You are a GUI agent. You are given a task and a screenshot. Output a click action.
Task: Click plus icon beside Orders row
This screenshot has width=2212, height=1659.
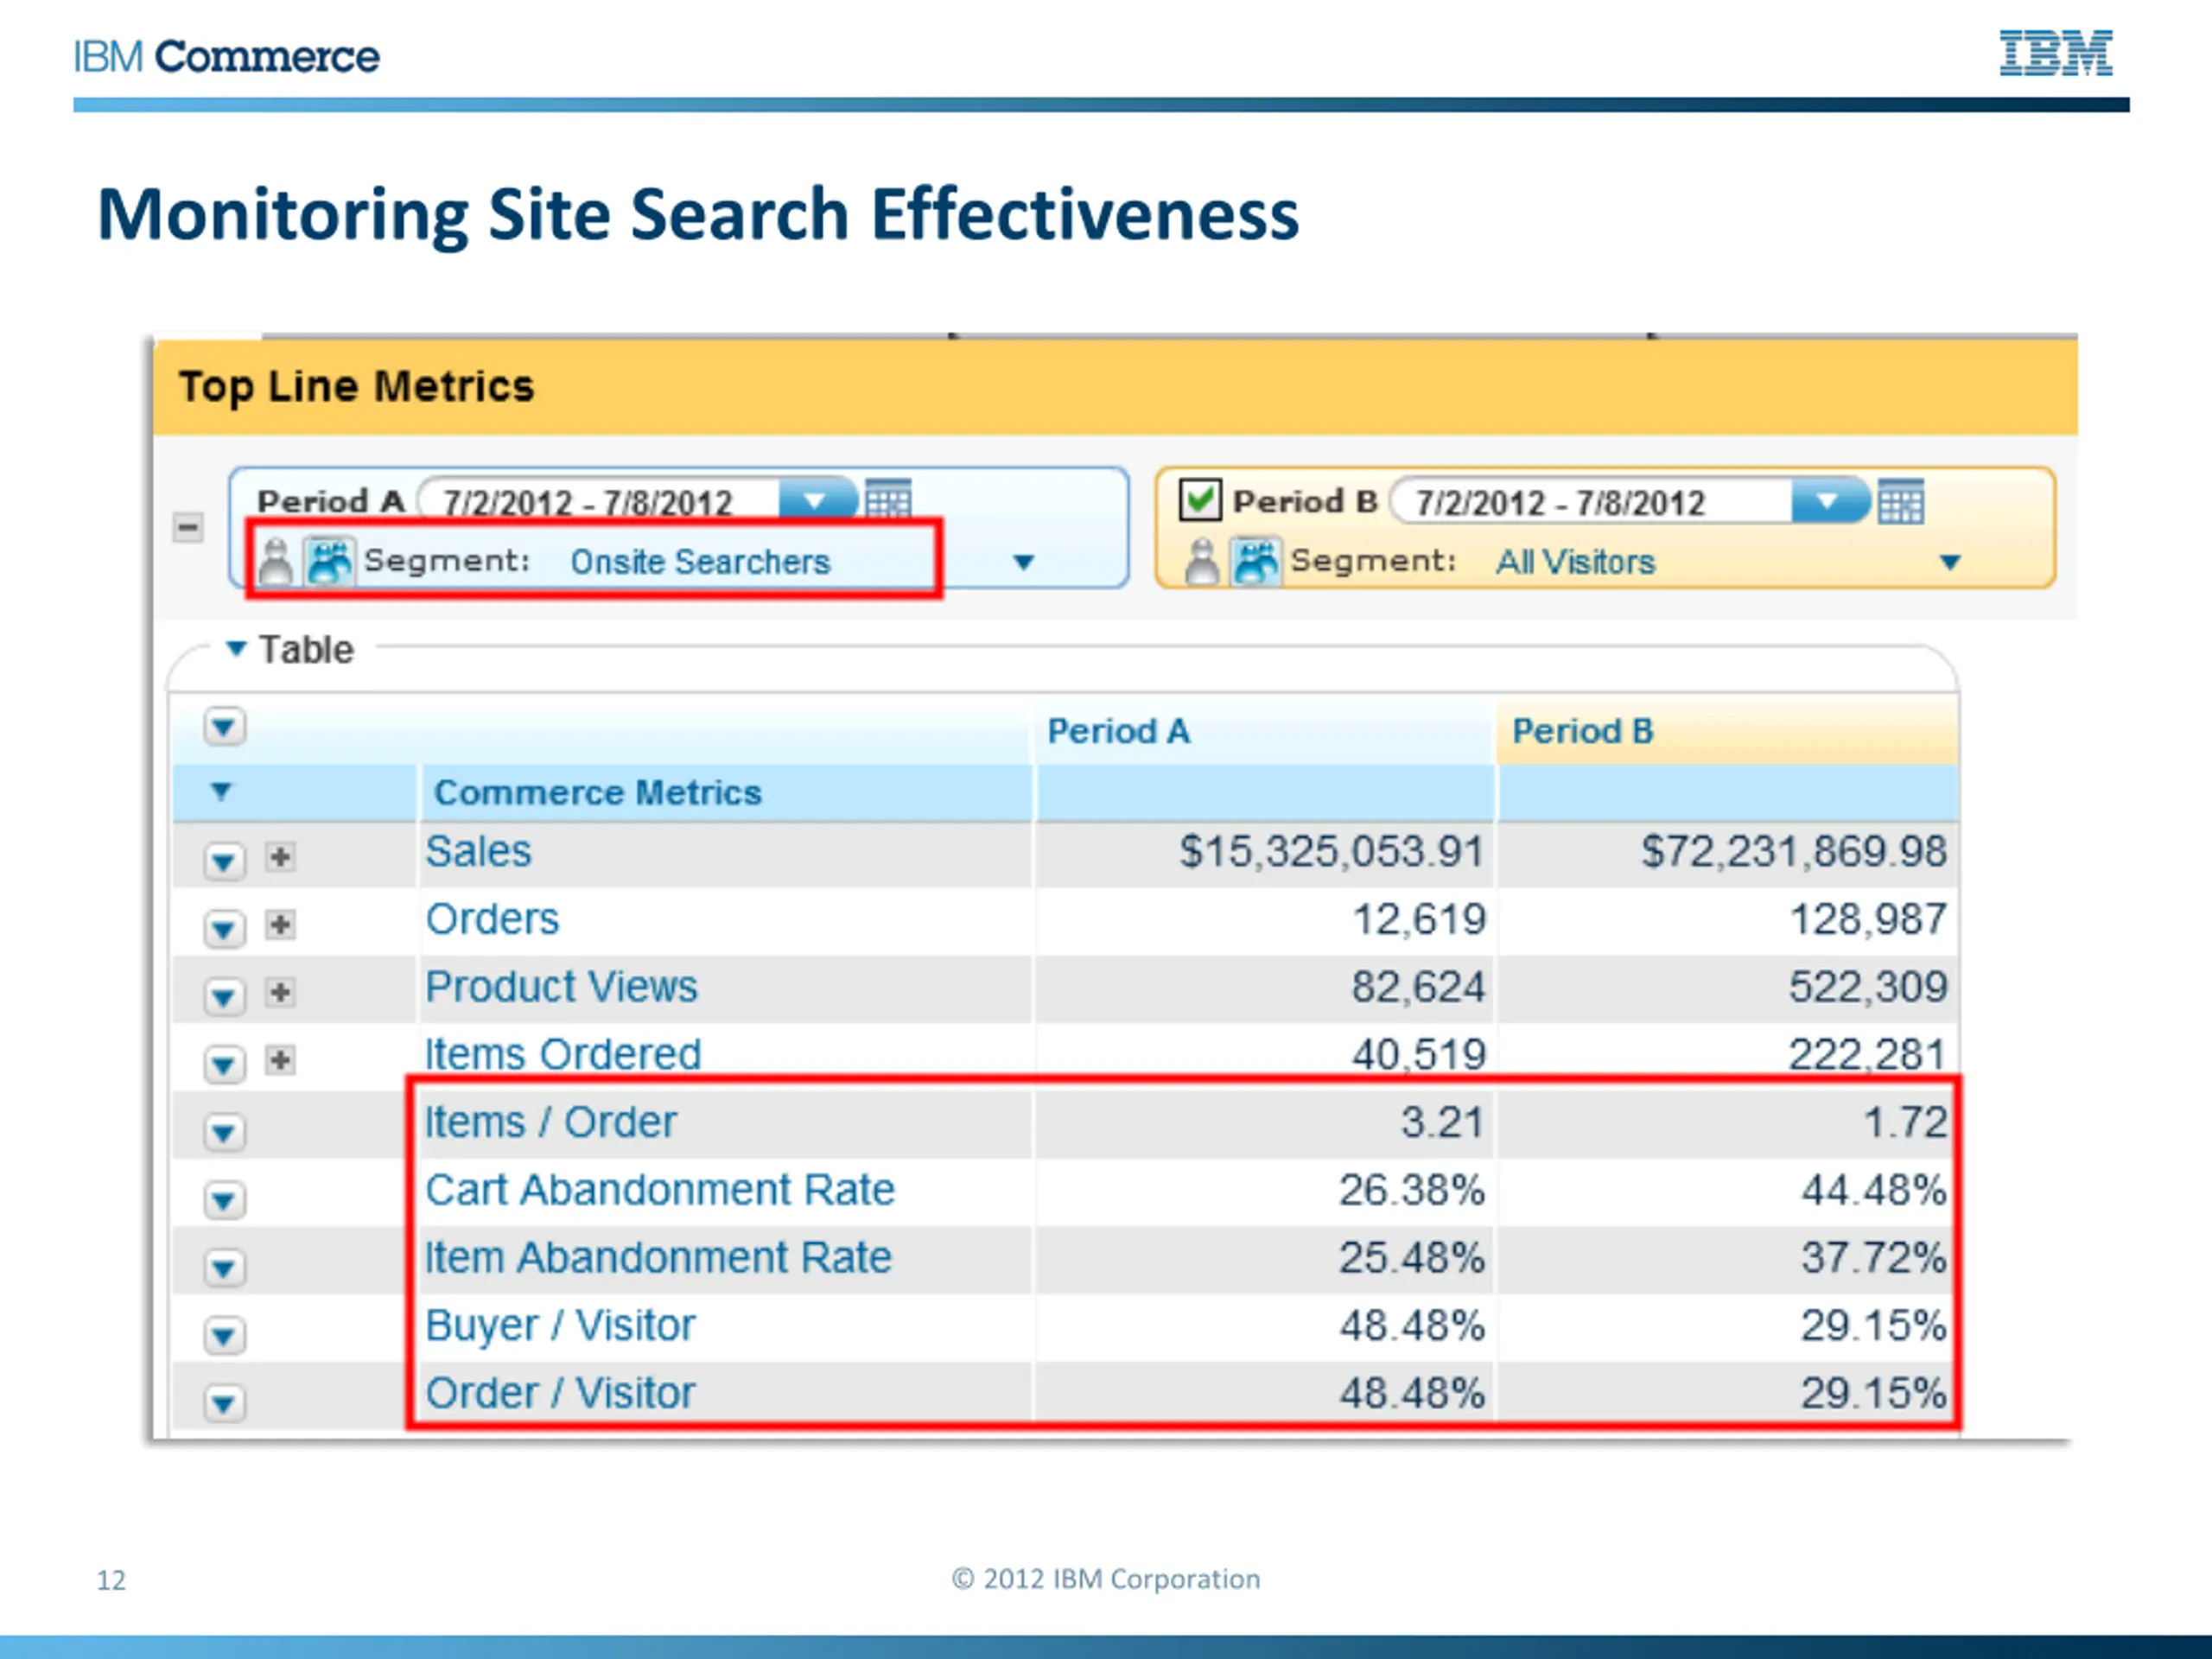(280, 925)
